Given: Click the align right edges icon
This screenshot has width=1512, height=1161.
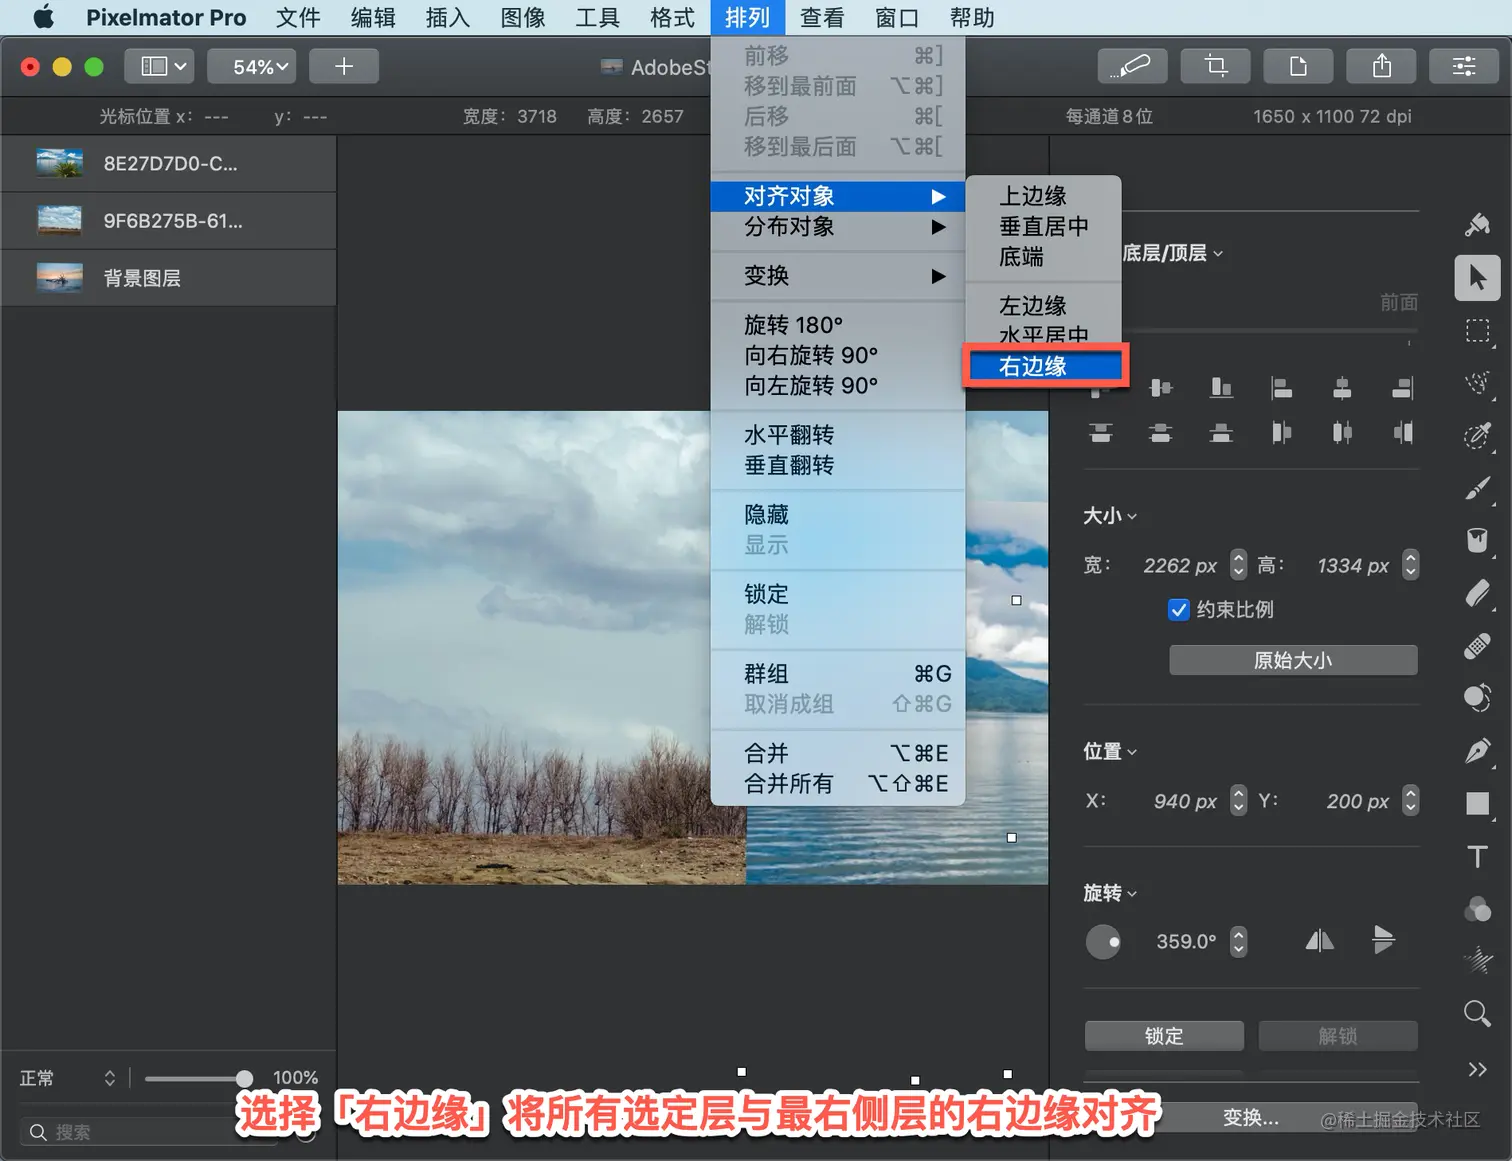Looking at the screenshot, I should [x=1403, y=387].
